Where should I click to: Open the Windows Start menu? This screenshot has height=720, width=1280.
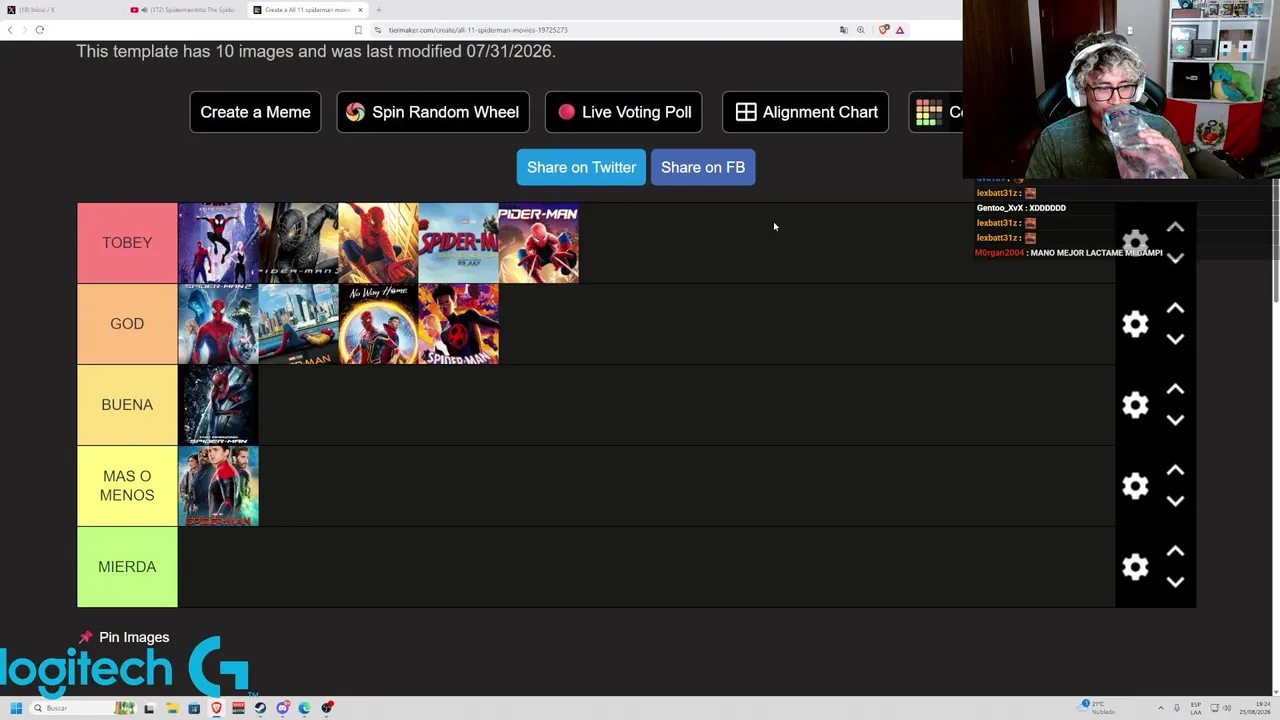[16, 708]
